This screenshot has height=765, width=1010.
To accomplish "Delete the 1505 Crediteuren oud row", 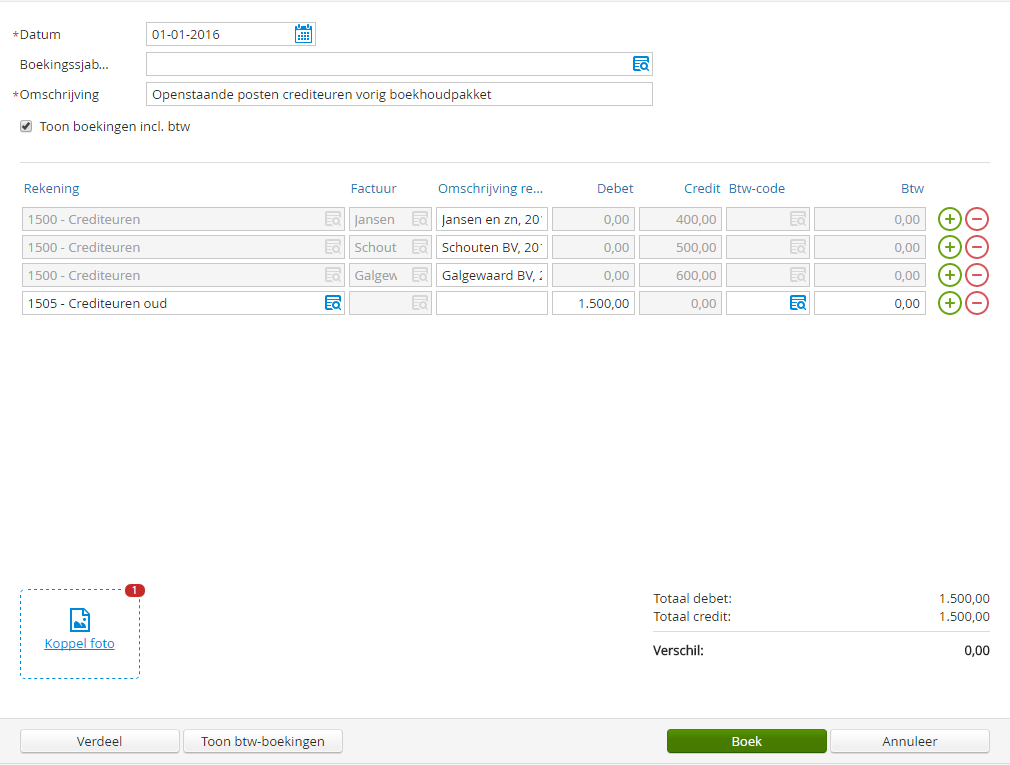I will pos(976,303).
